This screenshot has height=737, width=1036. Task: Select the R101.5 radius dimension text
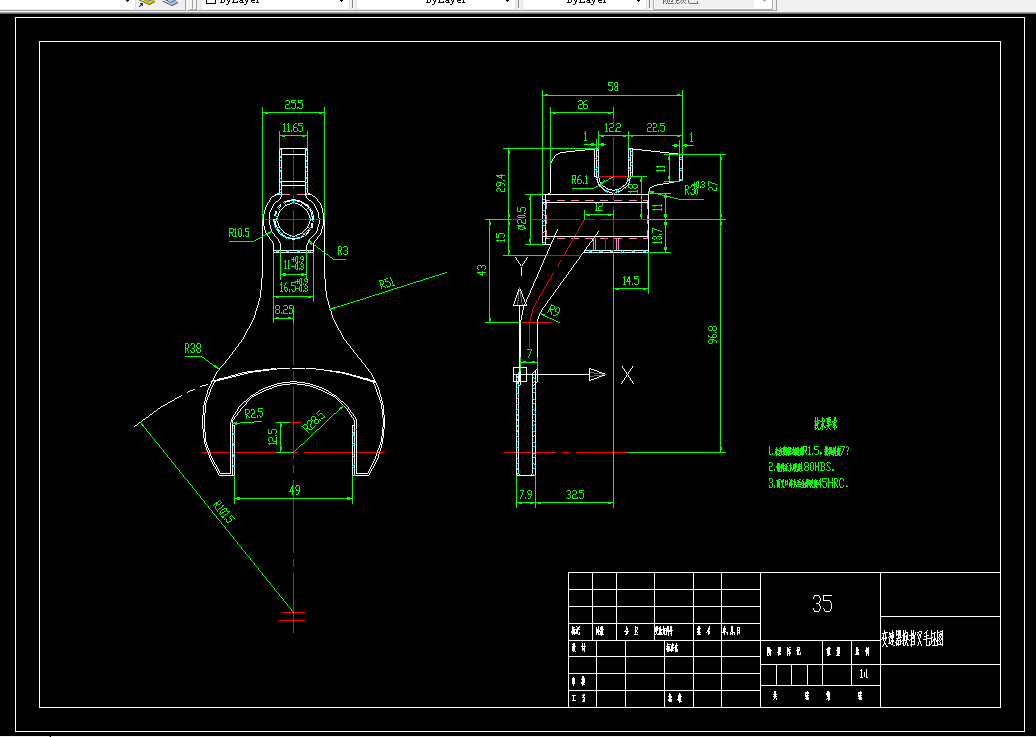point(224,512)
